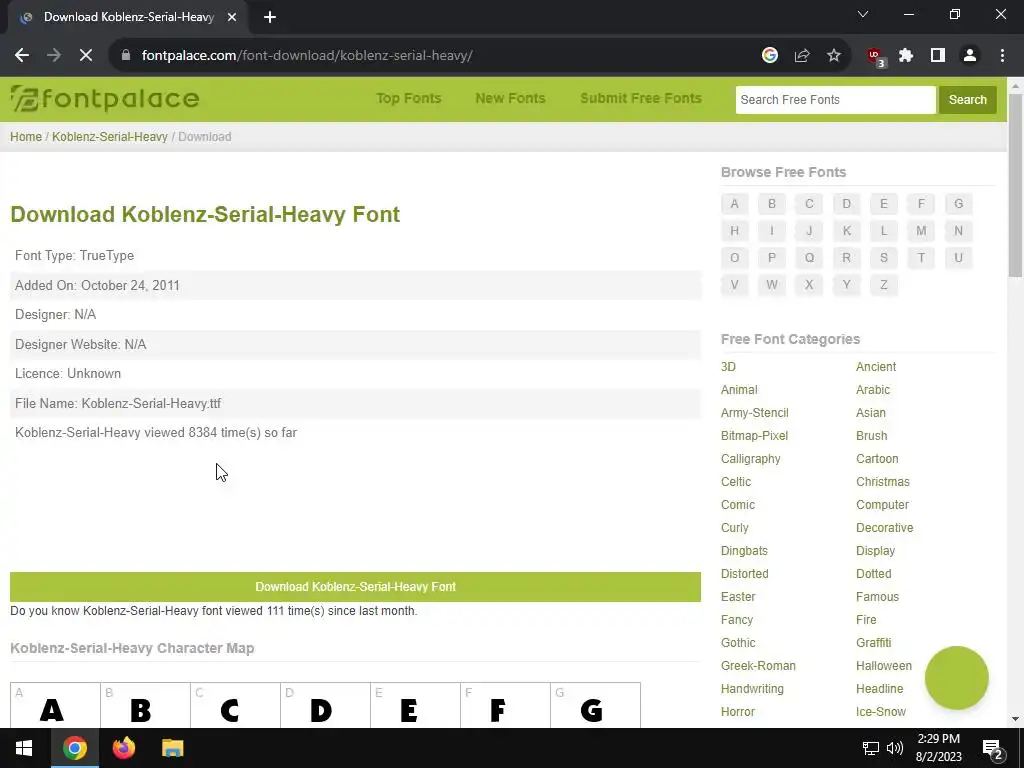Open the Graffiti category
This screenshot has height=768, width=1024.
click(x=873, y=643)
